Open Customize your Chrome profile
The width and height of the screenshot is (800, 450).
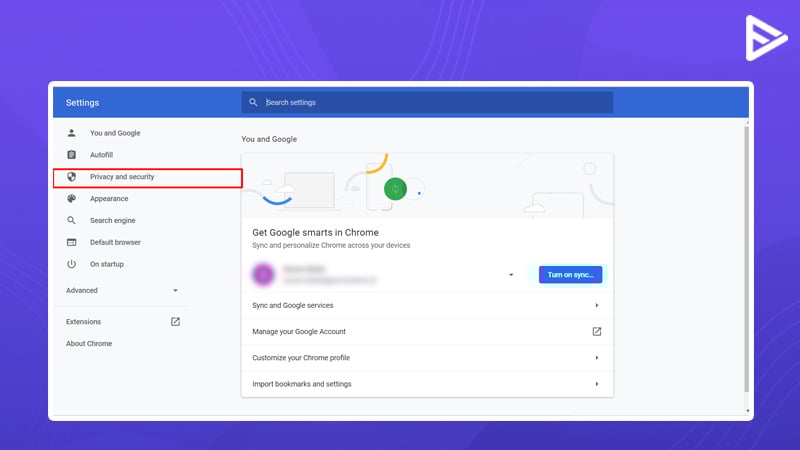coord(427,358)
